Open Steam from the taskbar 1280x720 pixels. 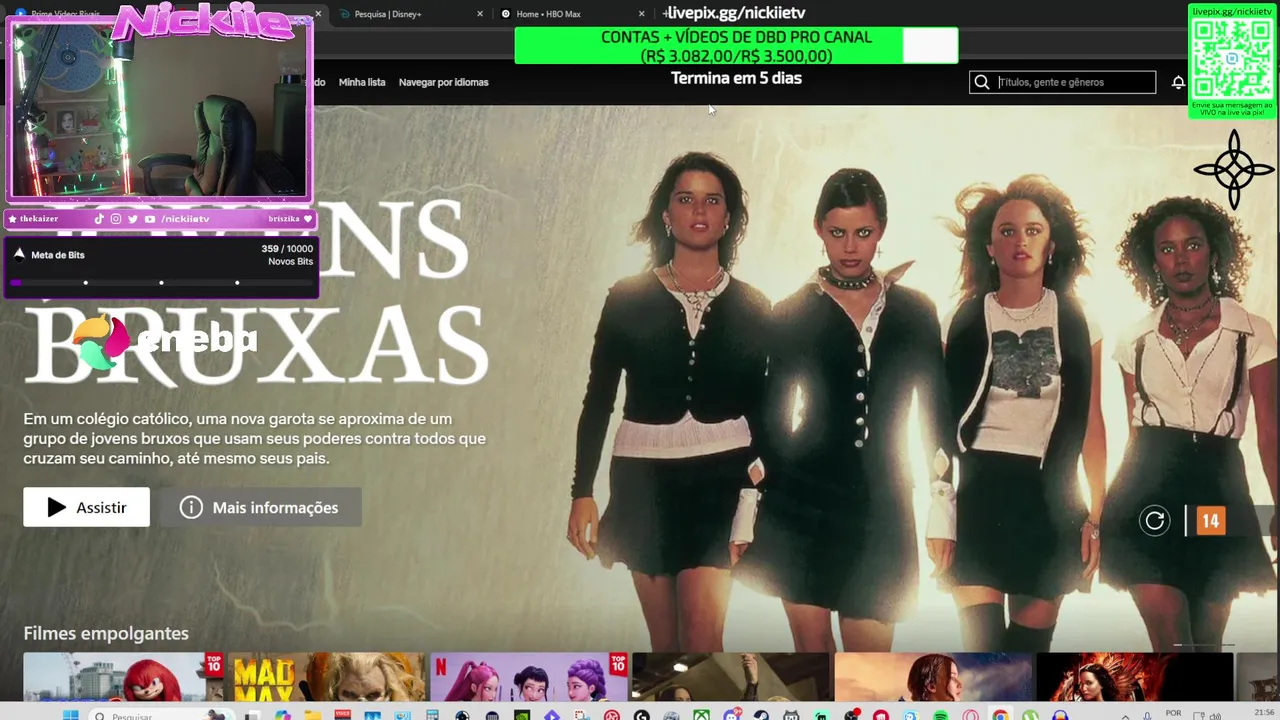click(x=761, y=715)
